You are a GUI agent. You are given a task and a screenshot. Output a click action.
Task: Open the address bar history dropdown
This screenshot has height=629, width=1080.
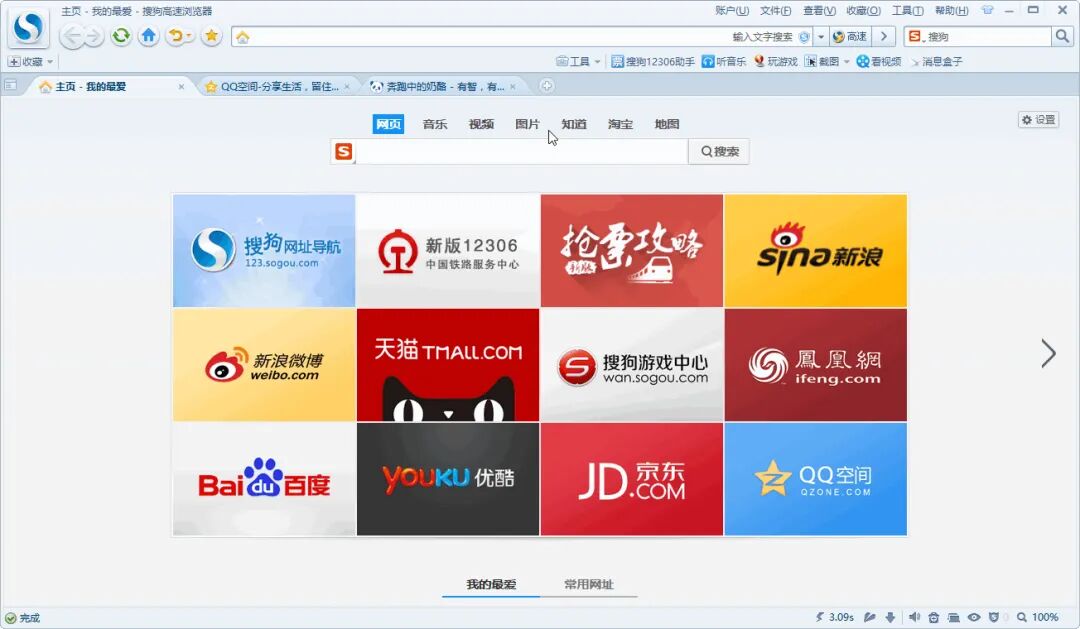click(820, 37)
